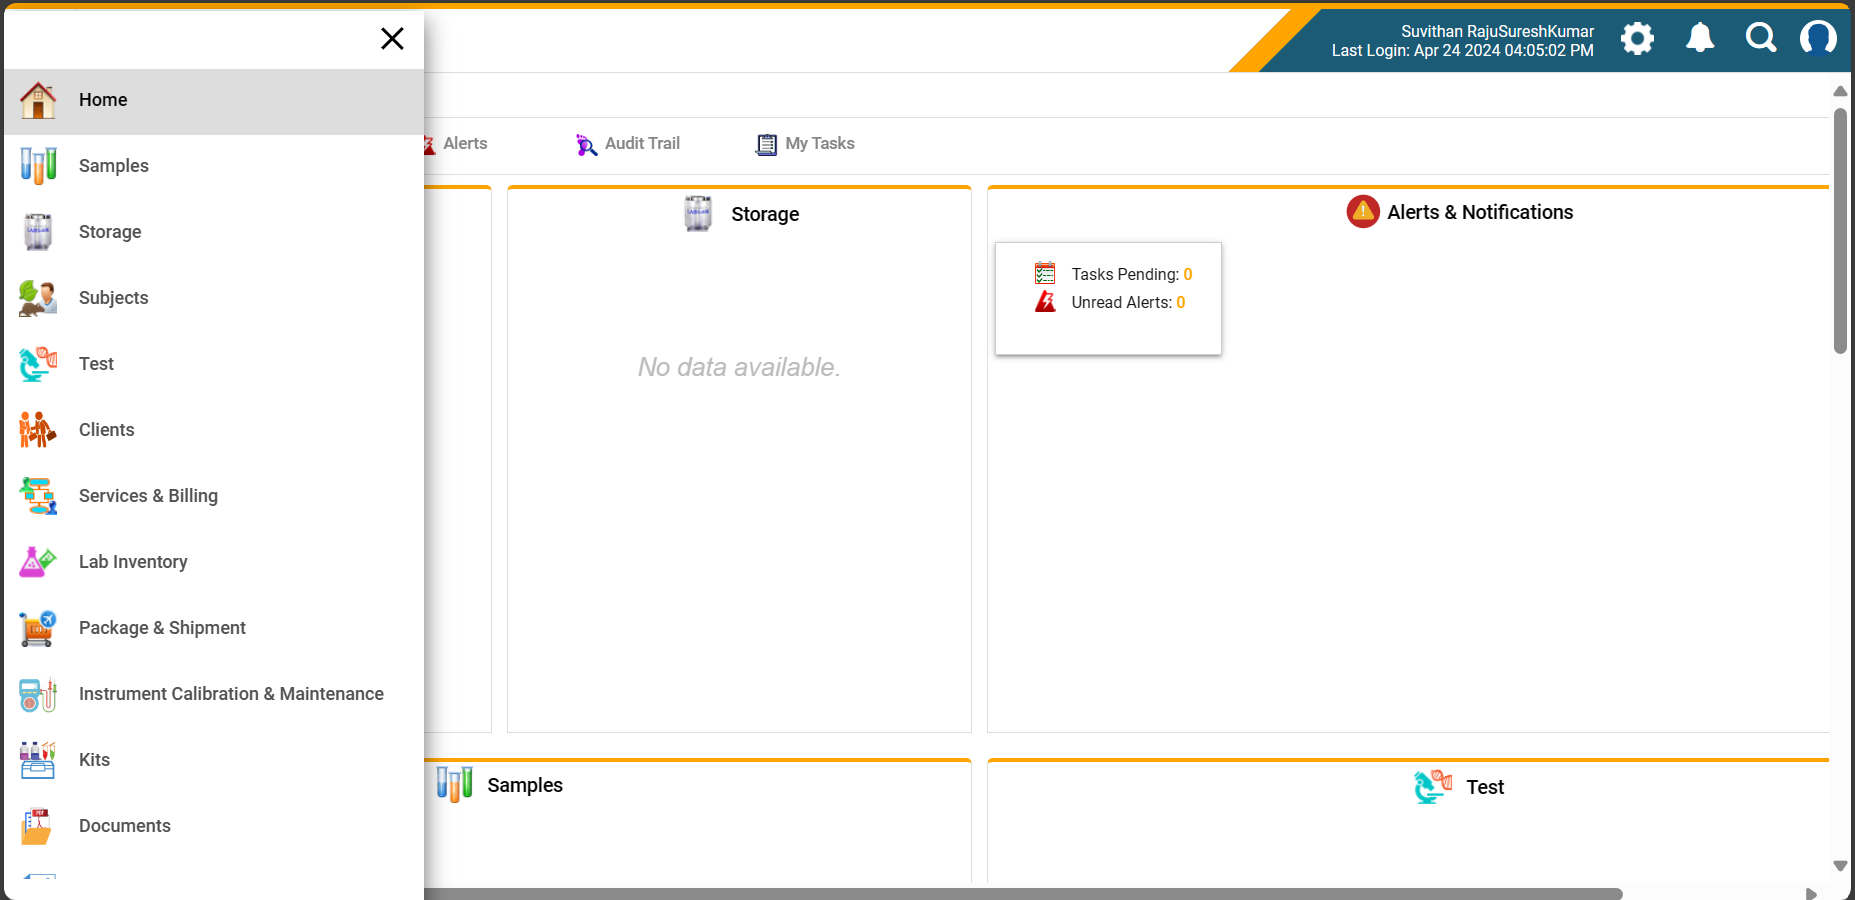Open the Alerts tab
The image size is (1855, 900).
coord(462,144)
